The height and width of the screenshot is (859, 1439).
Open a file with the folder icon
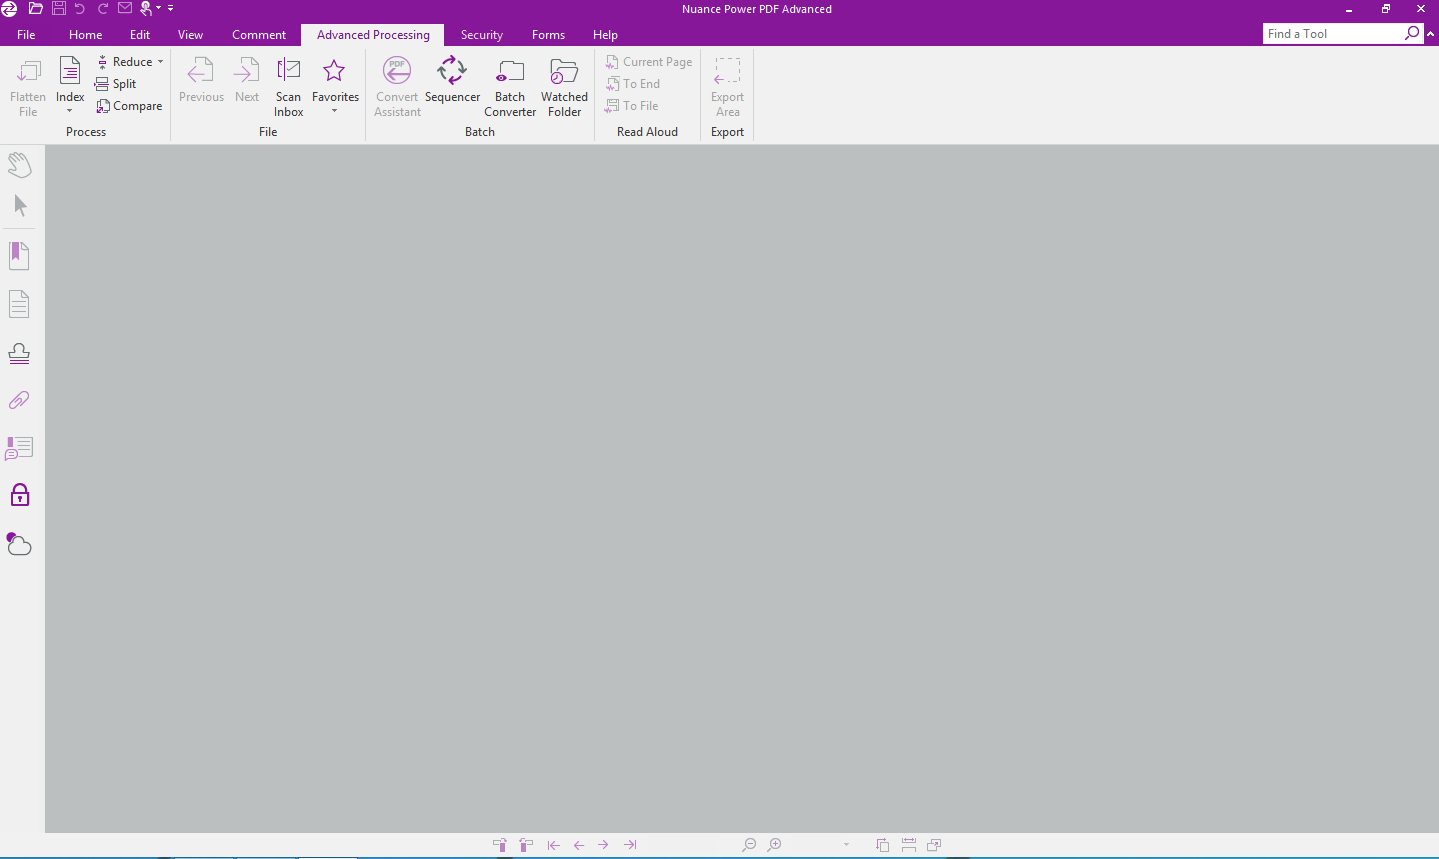click(35, 8)
